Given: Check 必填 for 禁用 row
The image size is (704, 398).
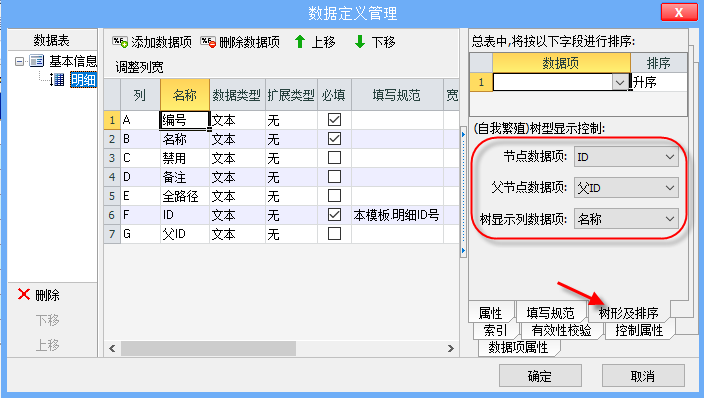Looking at the screenshot, I should [x=334, y=158].
